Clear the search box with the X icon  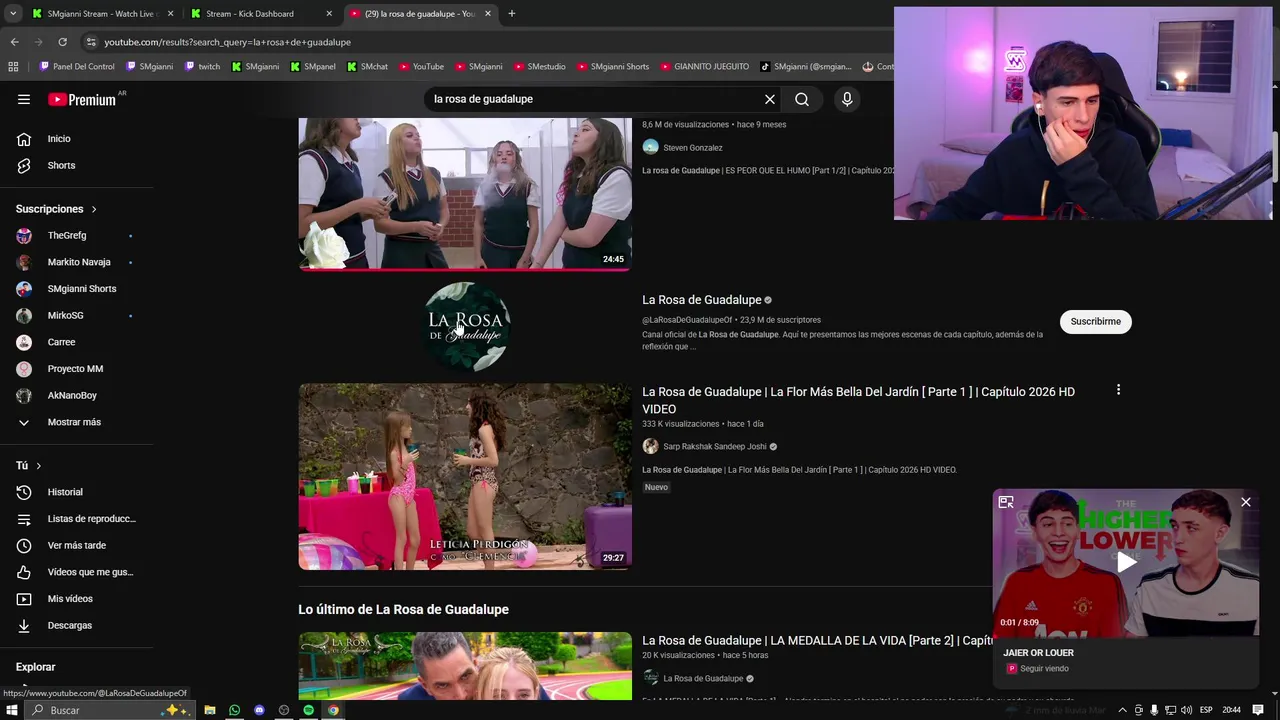coord(770,99)
